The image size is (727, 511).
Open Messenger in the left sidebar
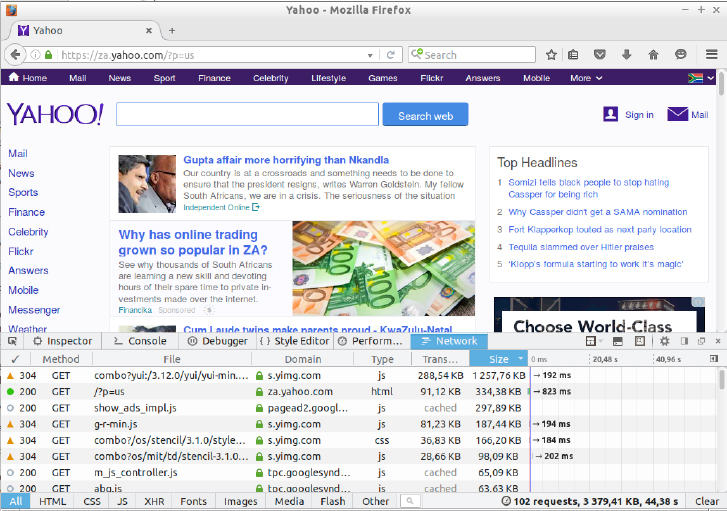coord(34,310)
